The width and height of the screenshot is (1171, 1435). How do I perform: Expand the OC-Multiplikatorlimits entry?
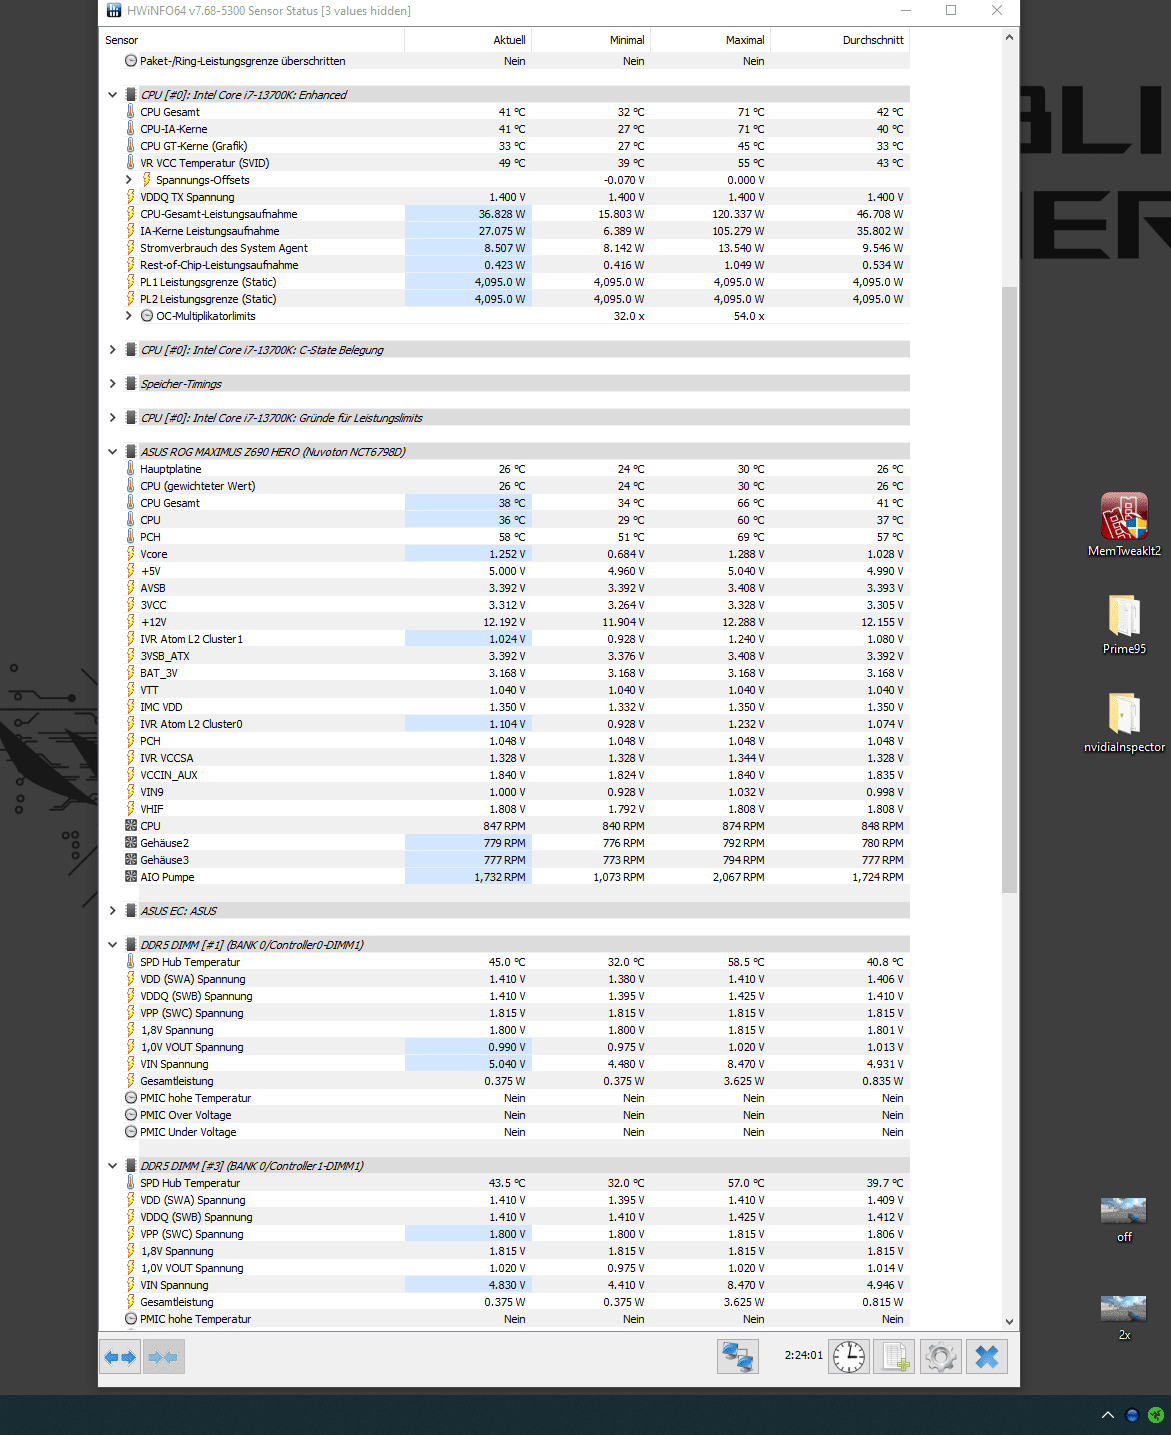pos(128,316)
